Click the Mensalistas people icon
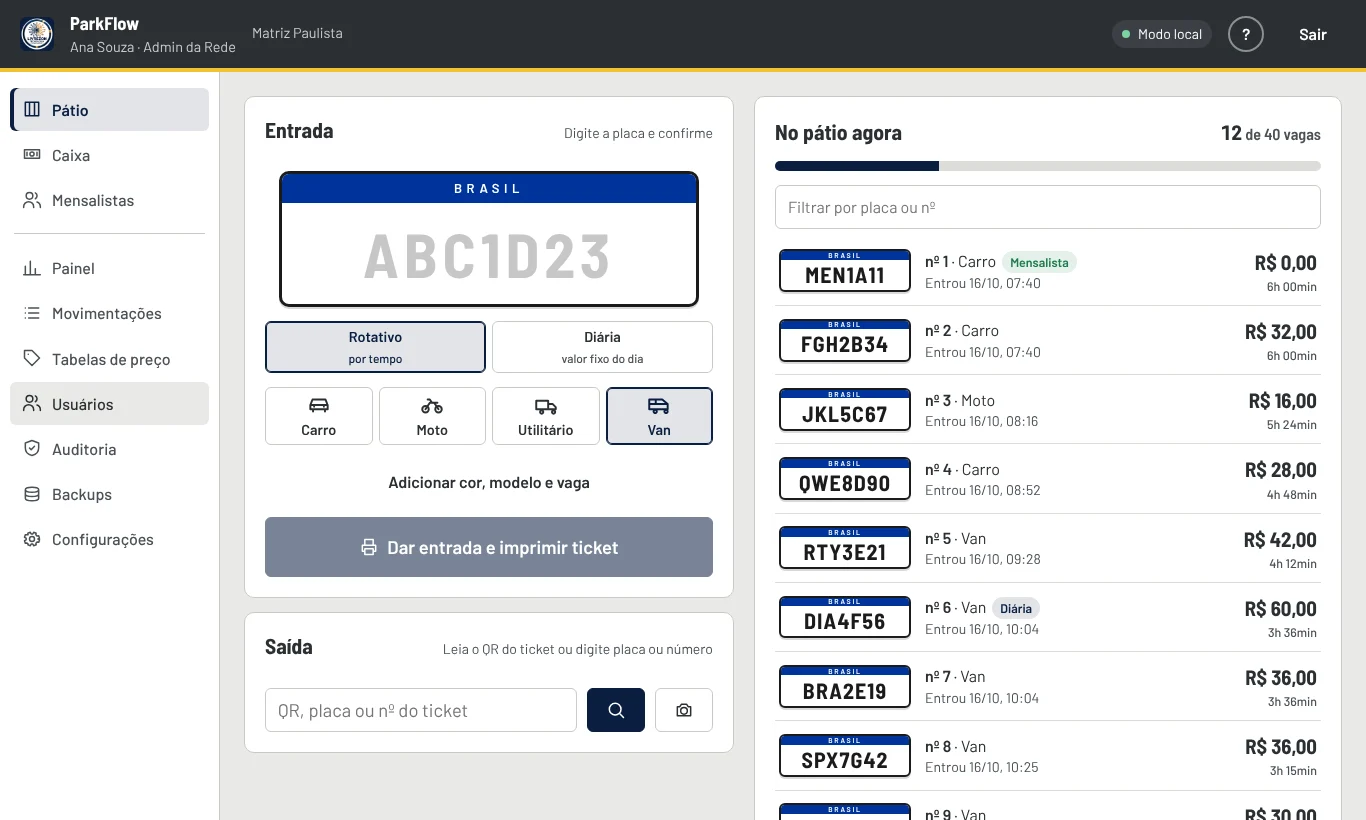 pos(32,200)
